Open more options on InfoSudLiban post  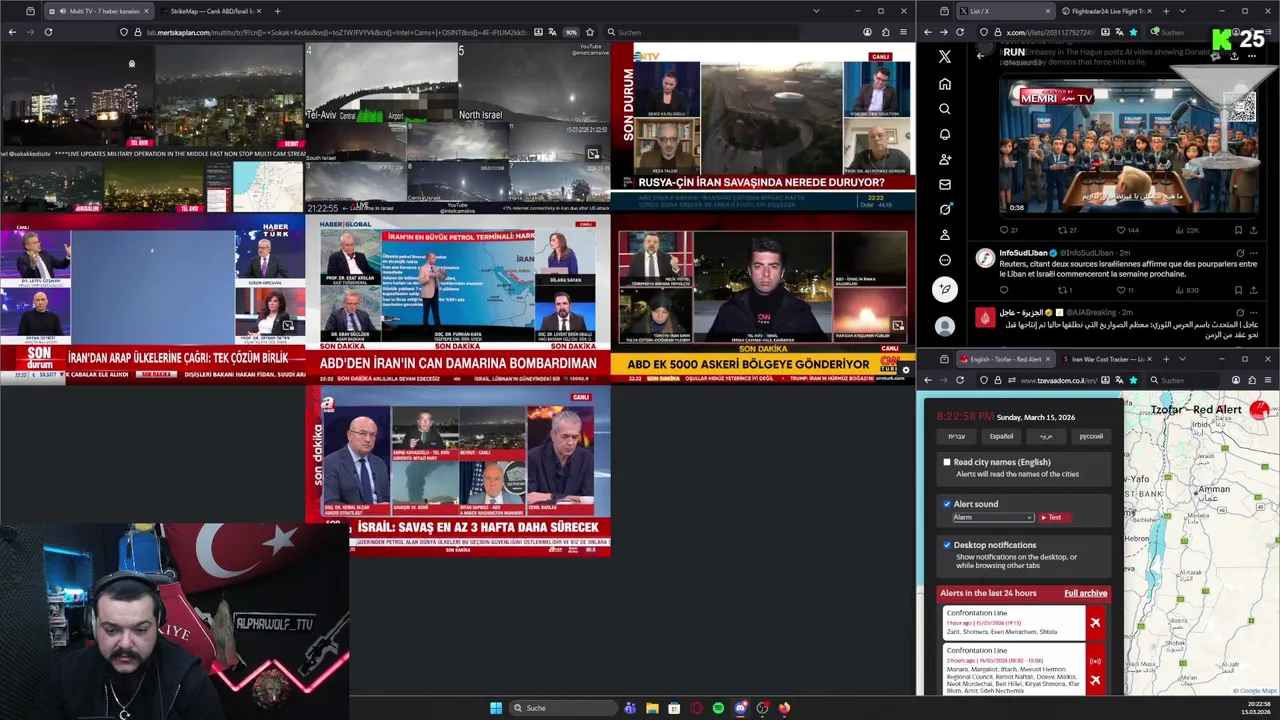[1255, 253]
